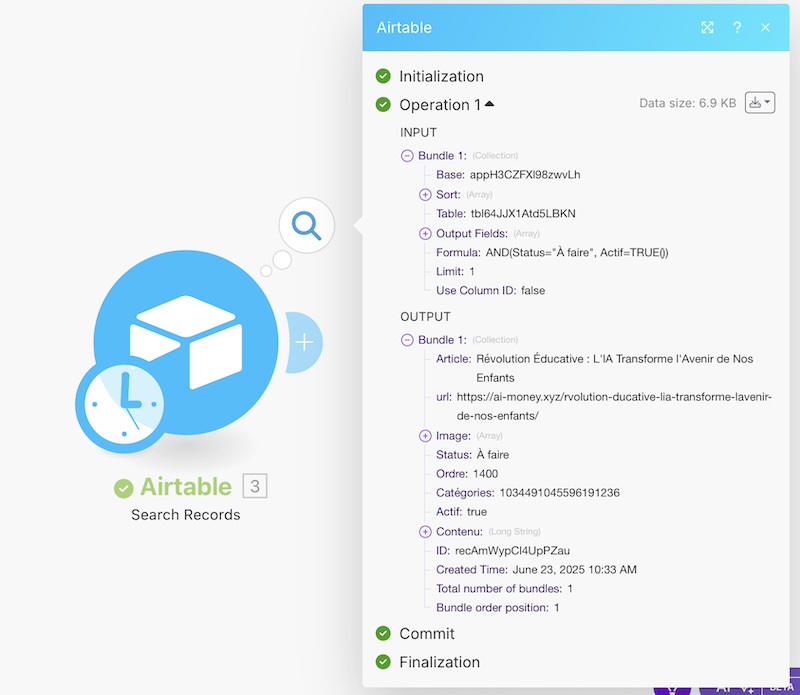
Task: Collapse Operation 1 details
Action: [489, 104]
